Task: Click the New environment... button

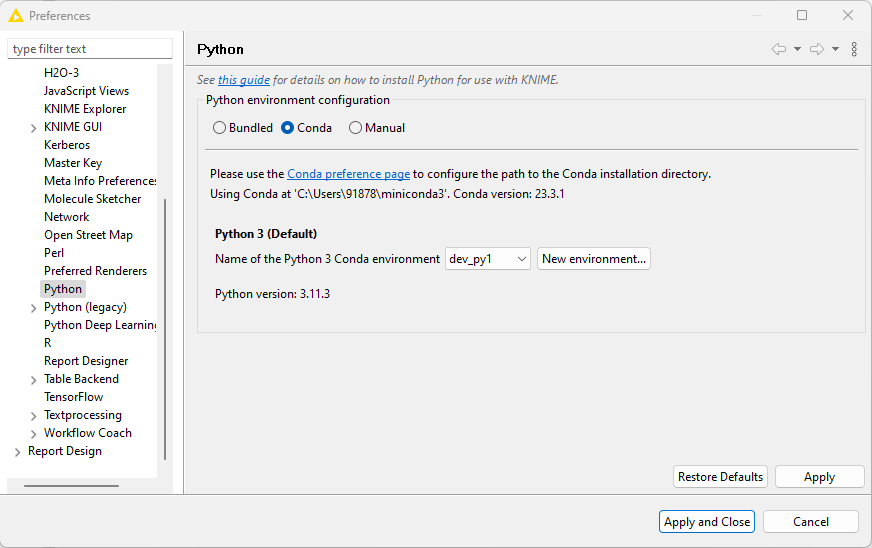Action: click(594, 259)
